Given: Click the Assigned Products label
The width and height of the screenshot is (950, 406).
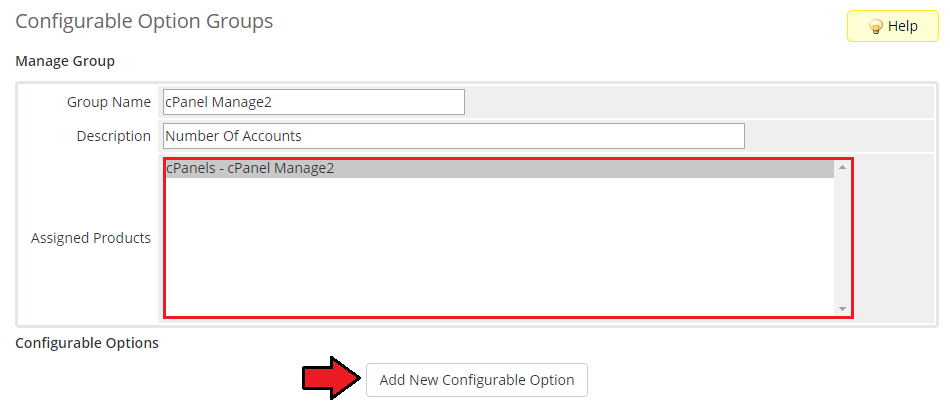Looking at the screenshot, I should 91,238.
